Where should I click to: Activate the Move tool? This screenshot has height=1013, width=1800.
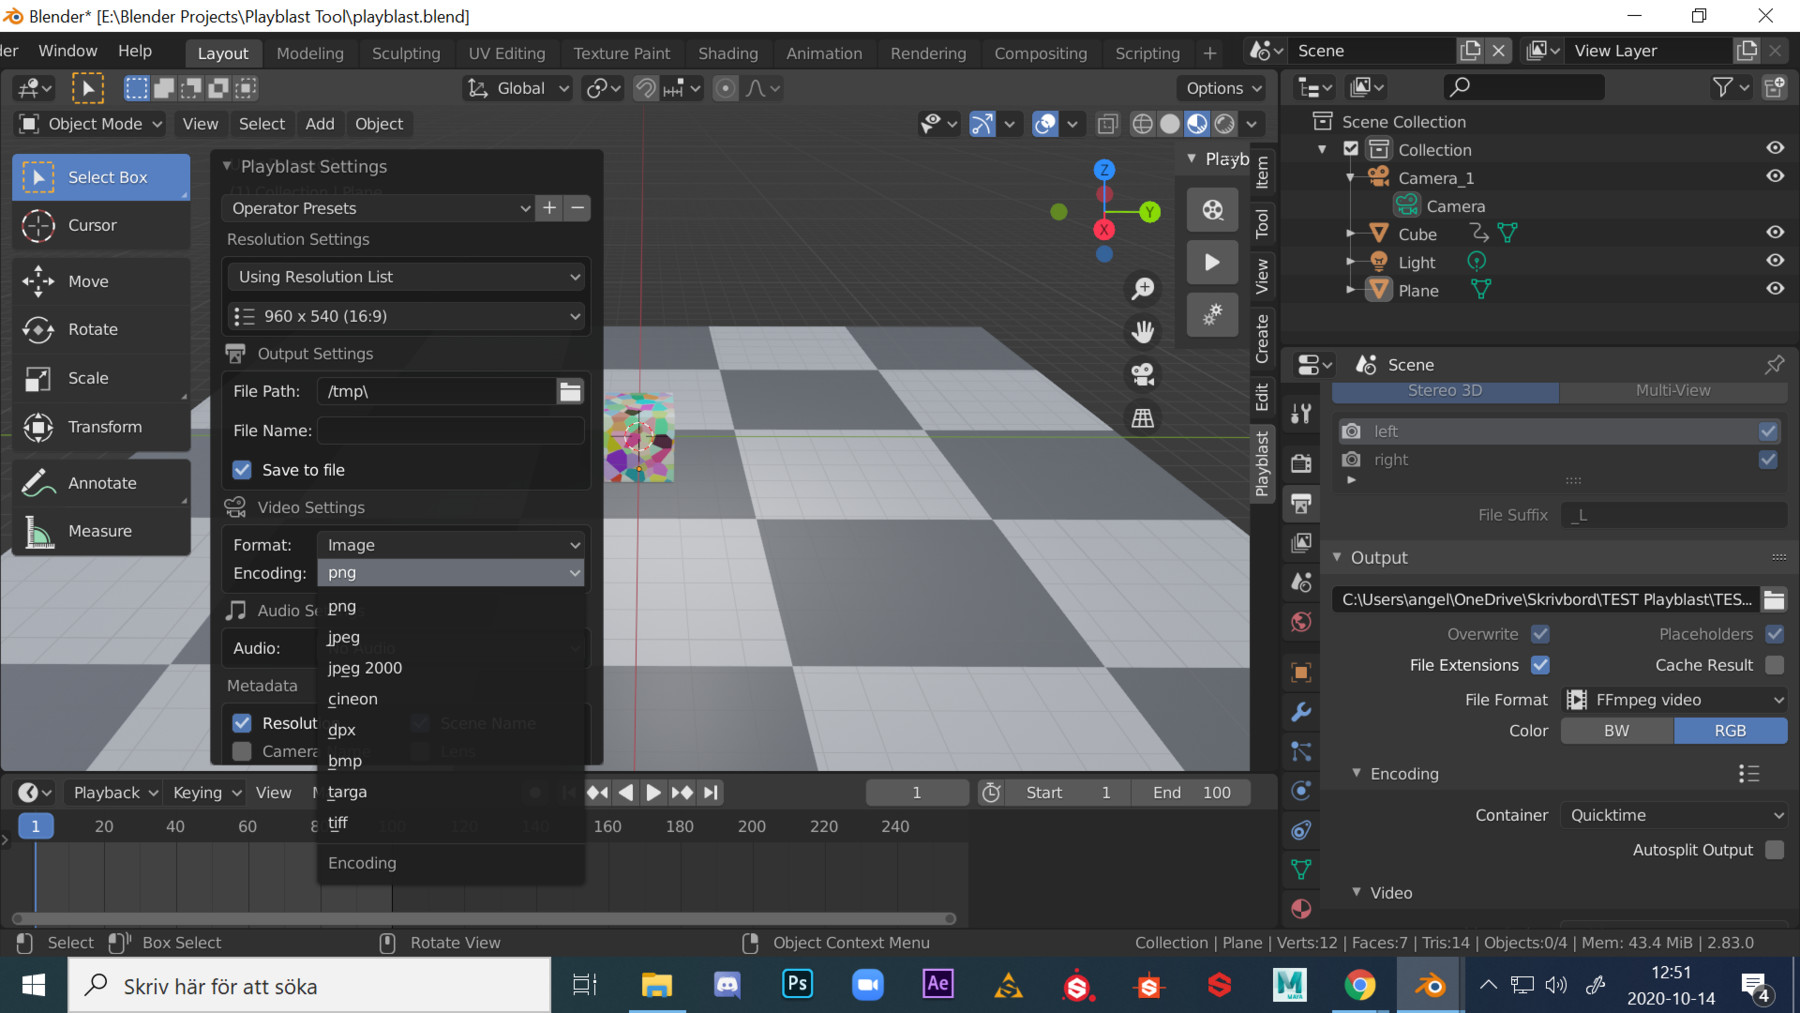[101, 282]
